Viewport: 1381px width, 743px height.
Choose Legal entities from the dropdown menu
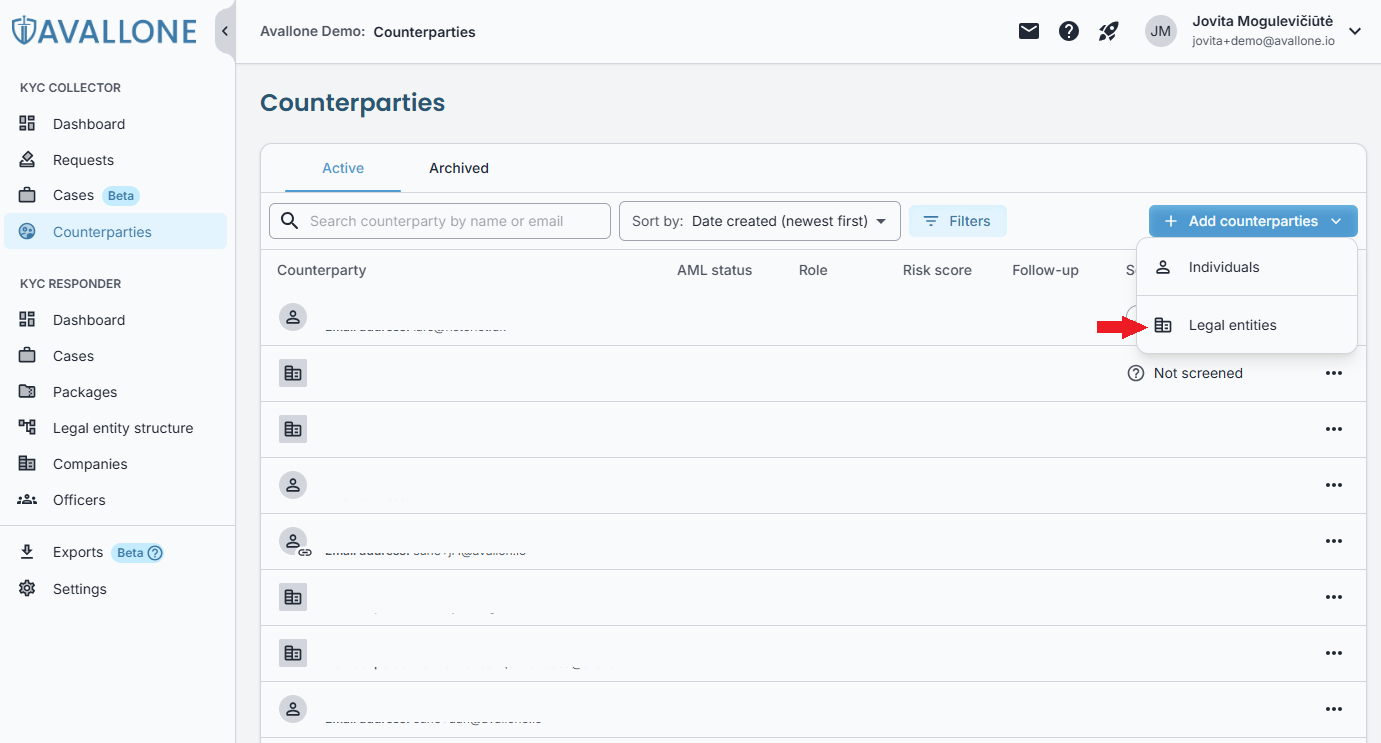click(1247, 325)
